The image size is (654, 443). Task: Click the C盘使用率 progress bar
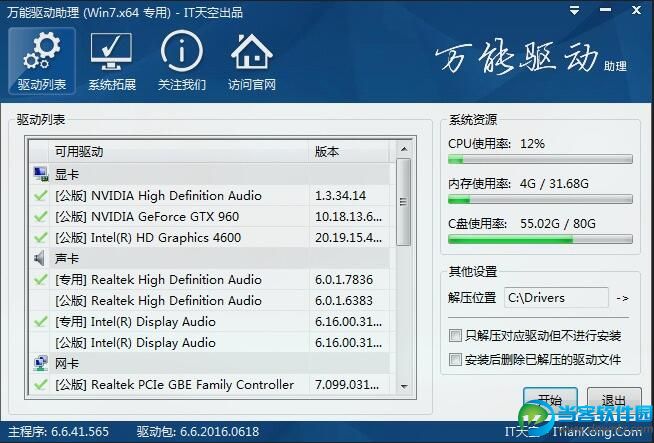click(x=540, y=239)
